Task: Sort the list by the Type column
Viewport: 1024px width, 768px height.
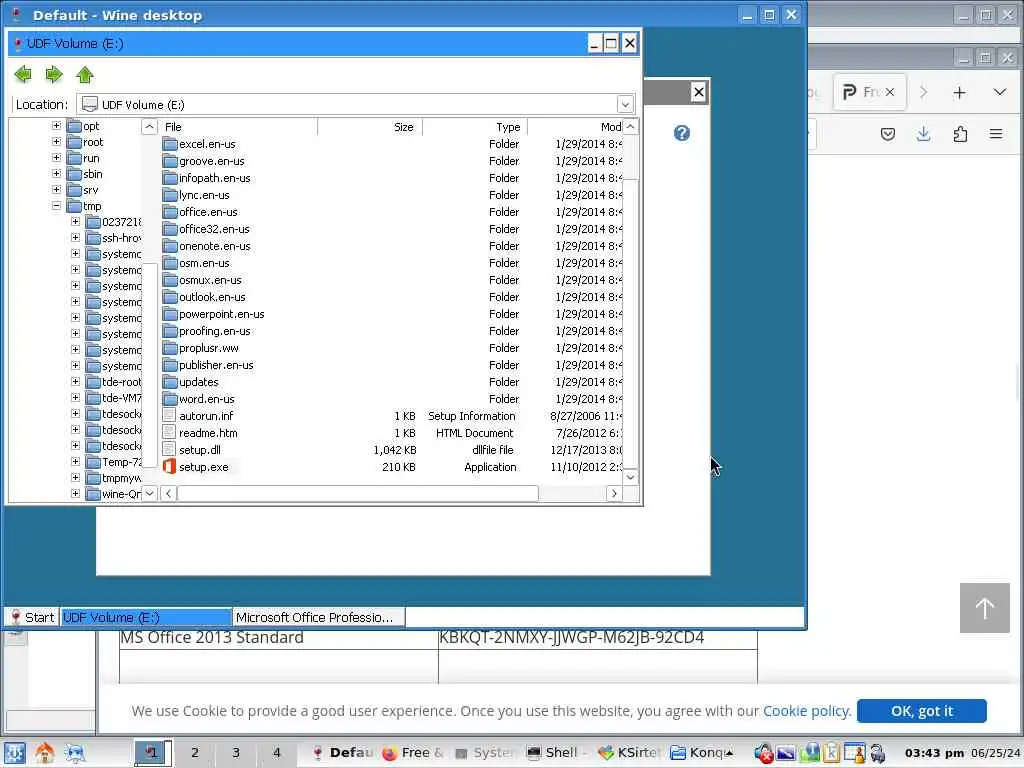Action: [x=475, y=127]
